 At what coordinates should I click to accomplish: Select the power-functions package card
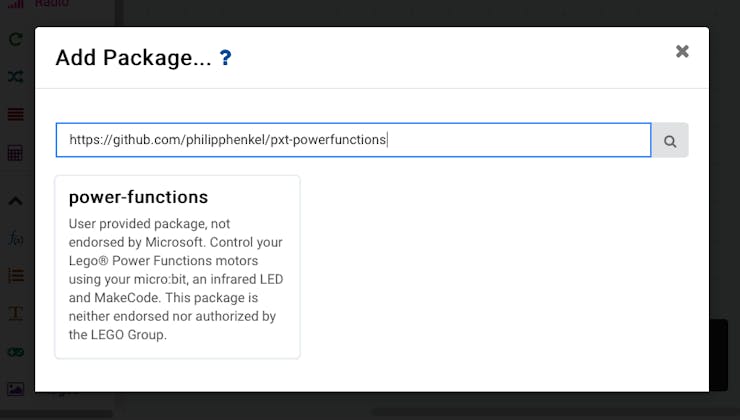click(x=177, y=267)
